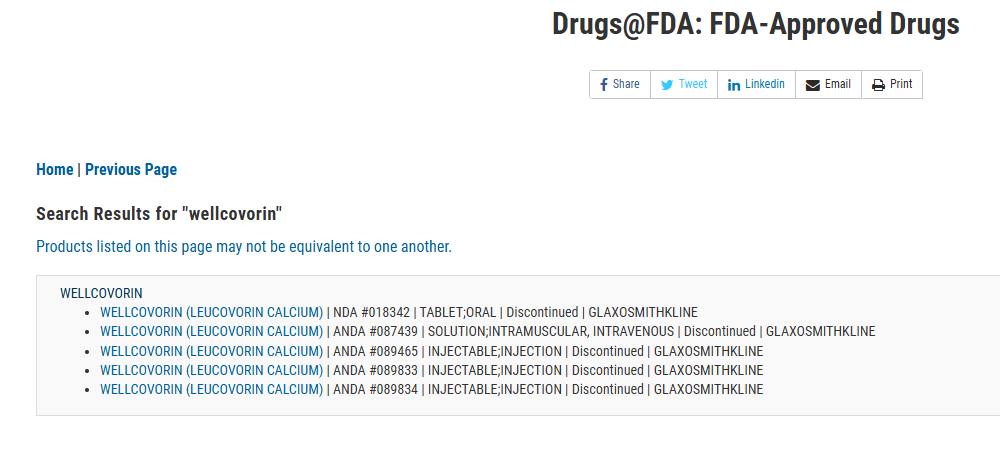Open Wellcovorin ANDA #089833 injectable result
The image size is (1000, 460).
tap(212, 370)
